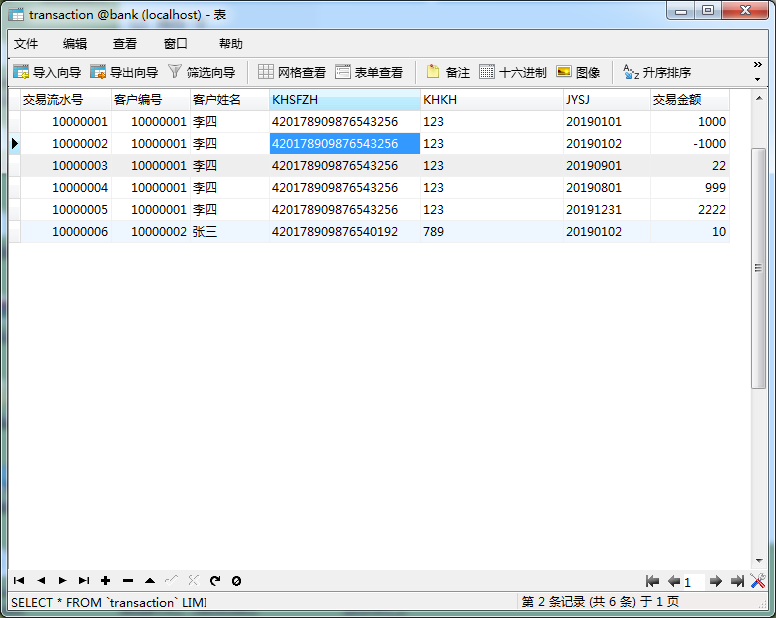Open the 编辑 menu
This screenshot has width=776, height=618.
pos(75,44)
